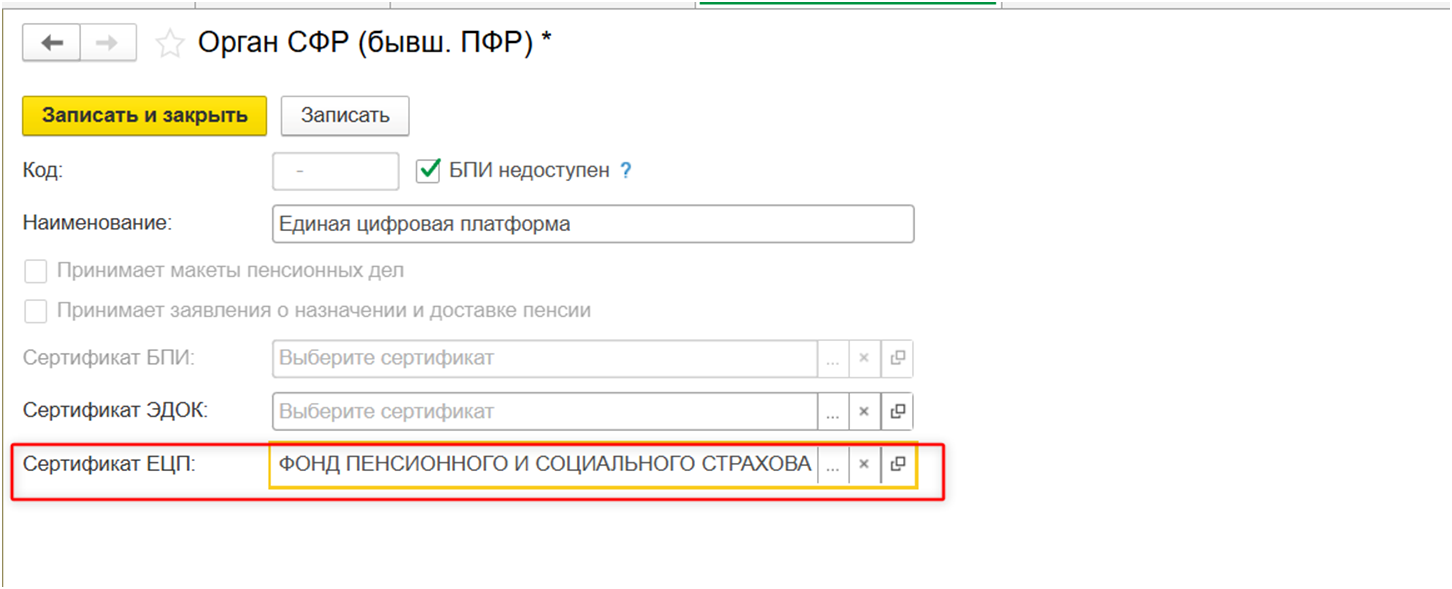Open the selected Сертификат ЕЦП record icon
1452x589 pixels.
[897, 464]
